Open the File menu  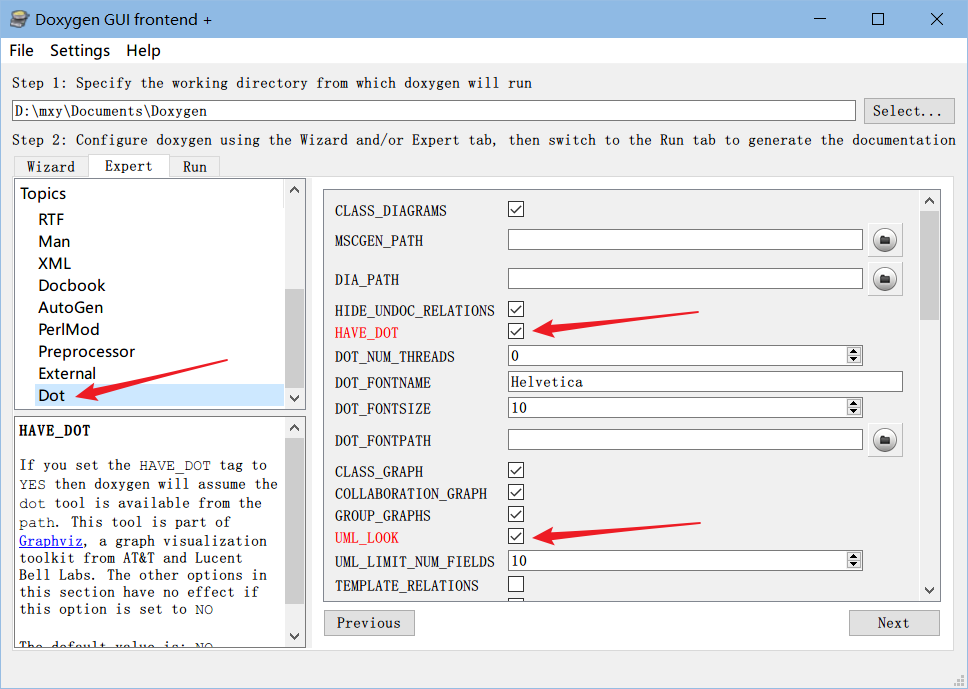click(x=21, y=51)
